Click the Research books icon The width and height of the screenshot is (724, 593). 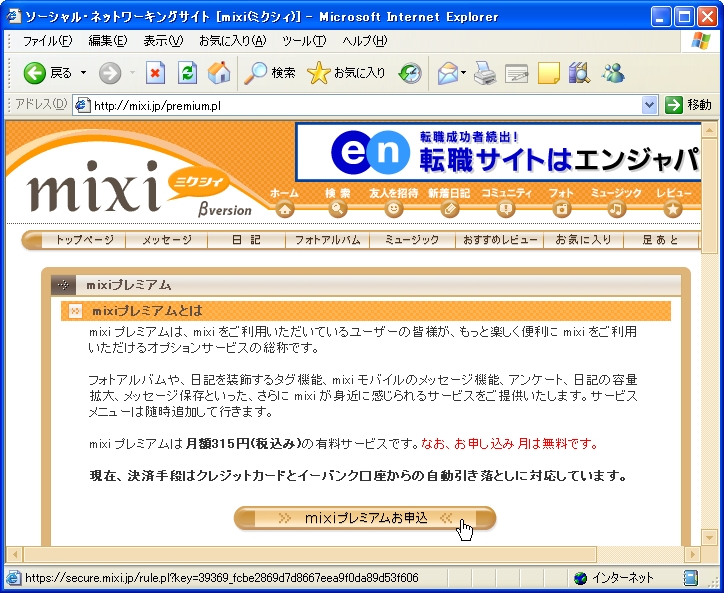click(x=579, y=73)
